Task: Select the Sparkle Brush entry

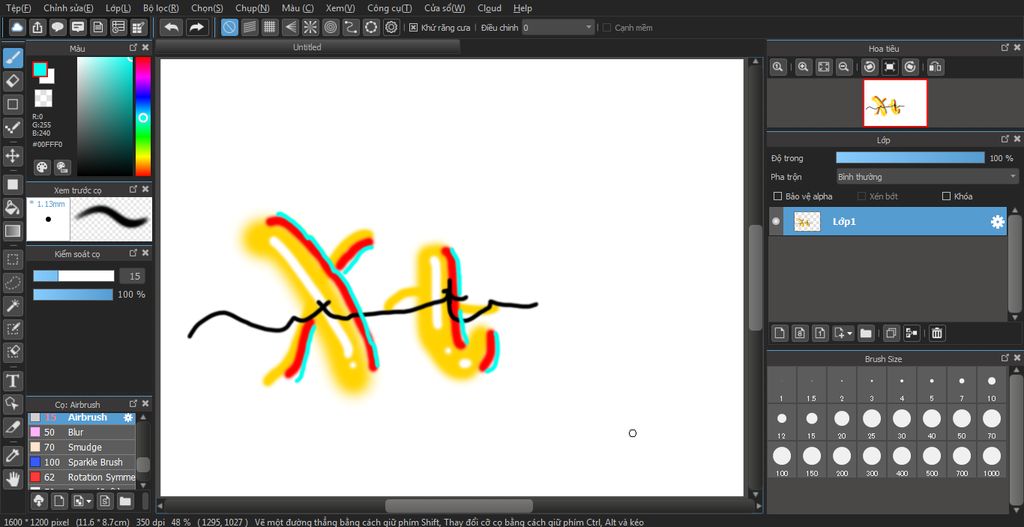Action: (x=82, y=462)
